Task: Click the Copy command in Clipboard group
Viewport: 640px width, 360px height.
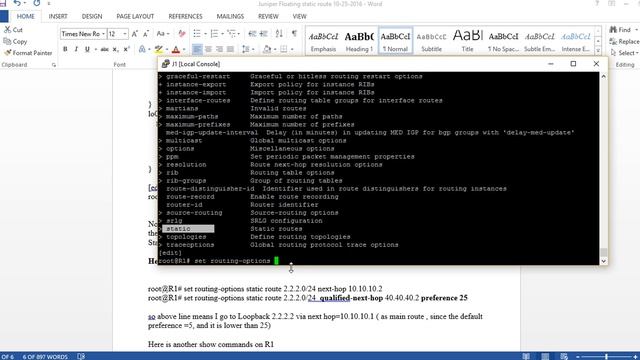Action: pos(15,41)
